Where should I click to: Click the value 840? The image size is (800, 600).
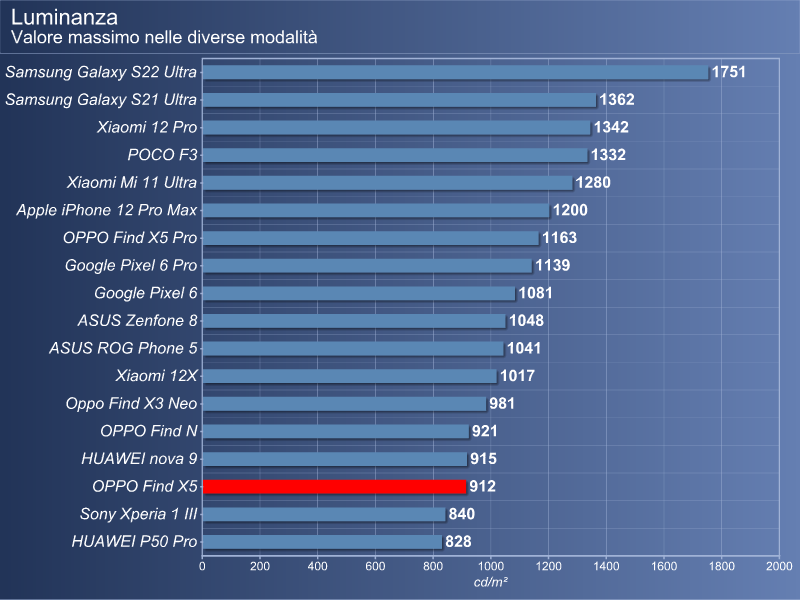click(x=462, y=514)
